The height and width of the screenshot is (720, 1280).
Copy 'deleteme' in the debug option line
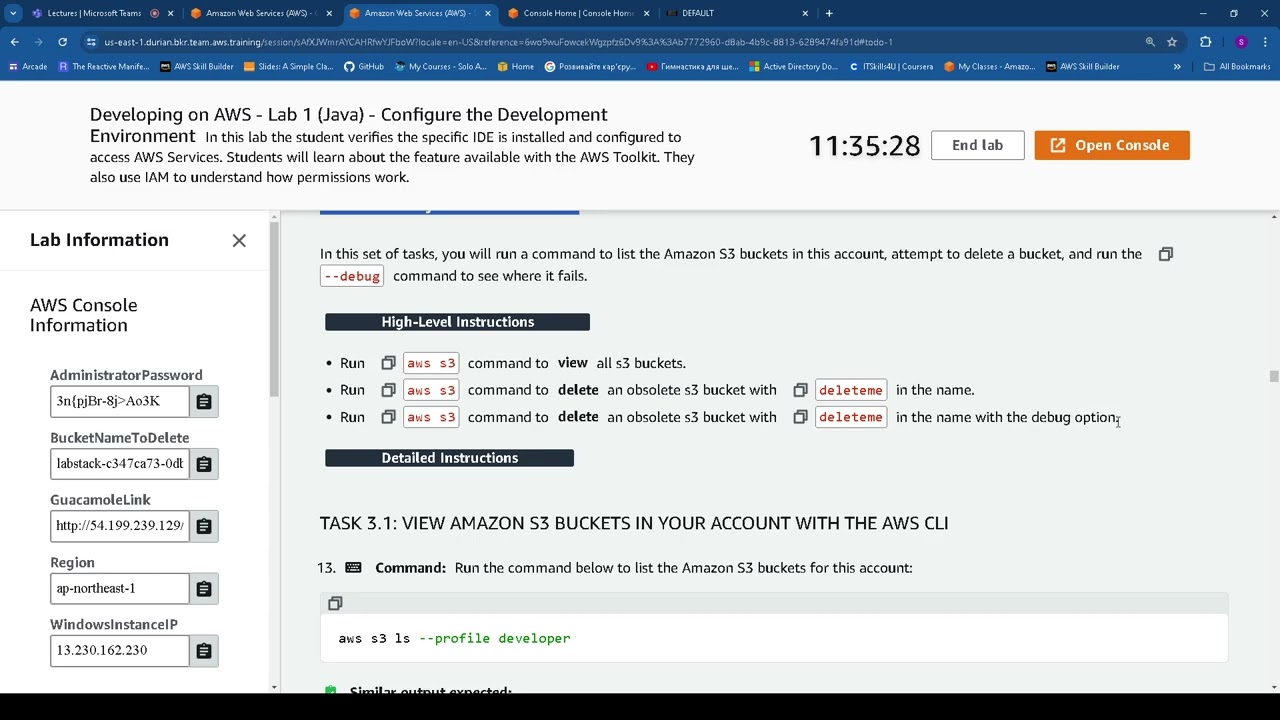(800, 417)
